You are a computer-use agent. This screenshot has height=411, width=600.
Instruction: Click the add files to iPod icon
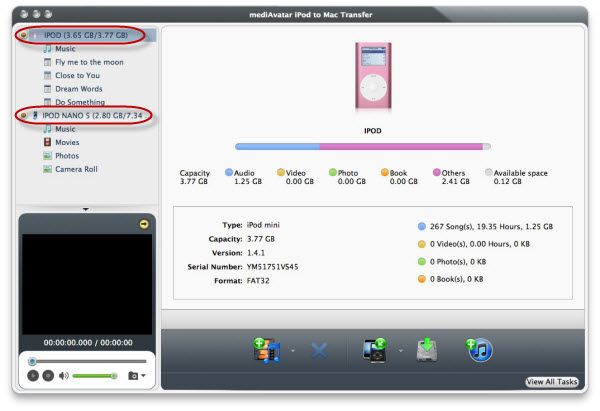(x=267, y=350)
